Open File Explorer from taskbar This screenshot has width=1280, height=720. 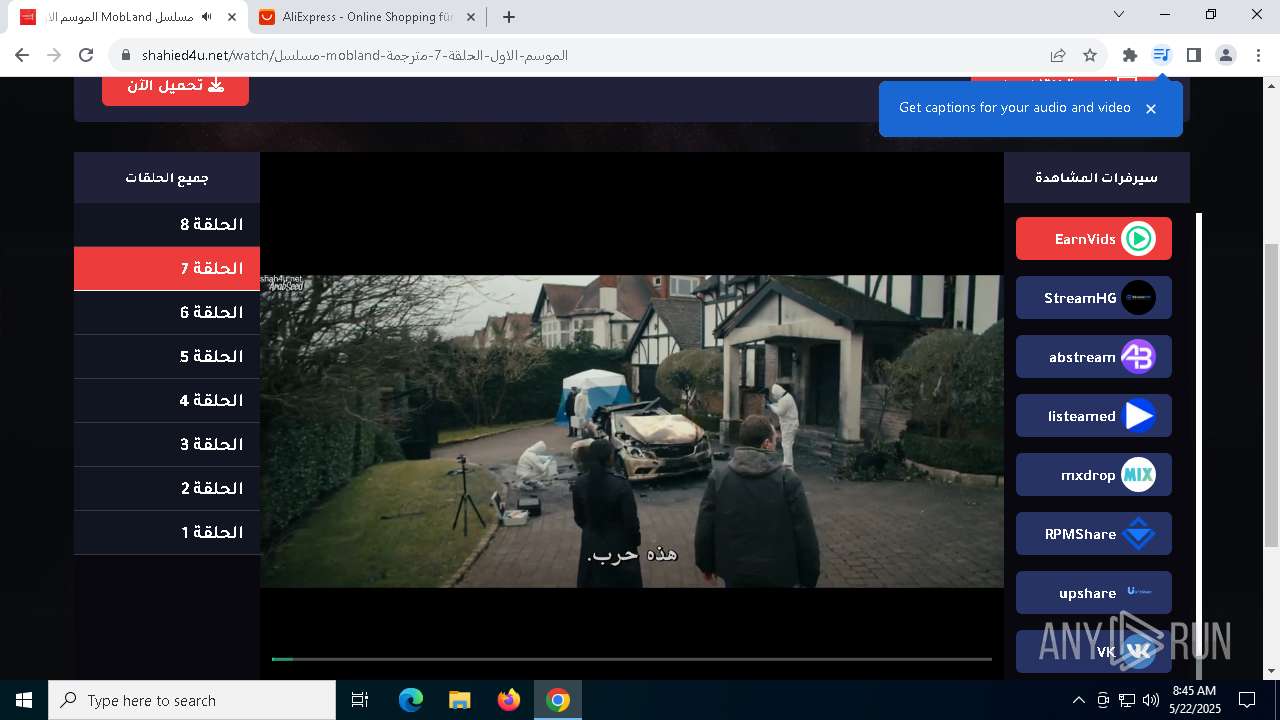tap(459, 700)
